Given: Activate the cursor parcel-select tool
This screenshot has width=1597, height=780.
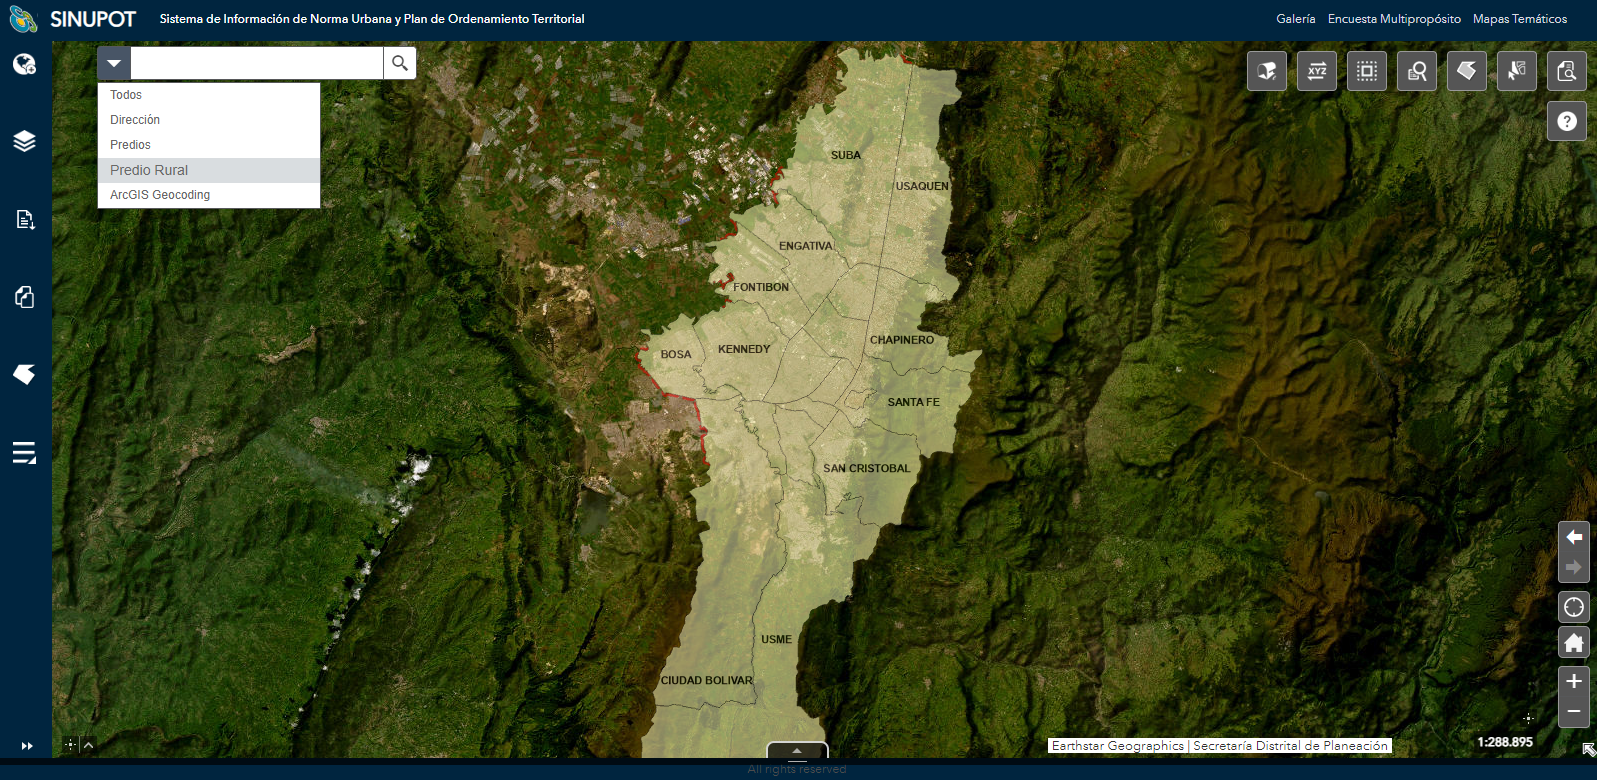Looking at the screenshot, I should [x=1517, y=71].
